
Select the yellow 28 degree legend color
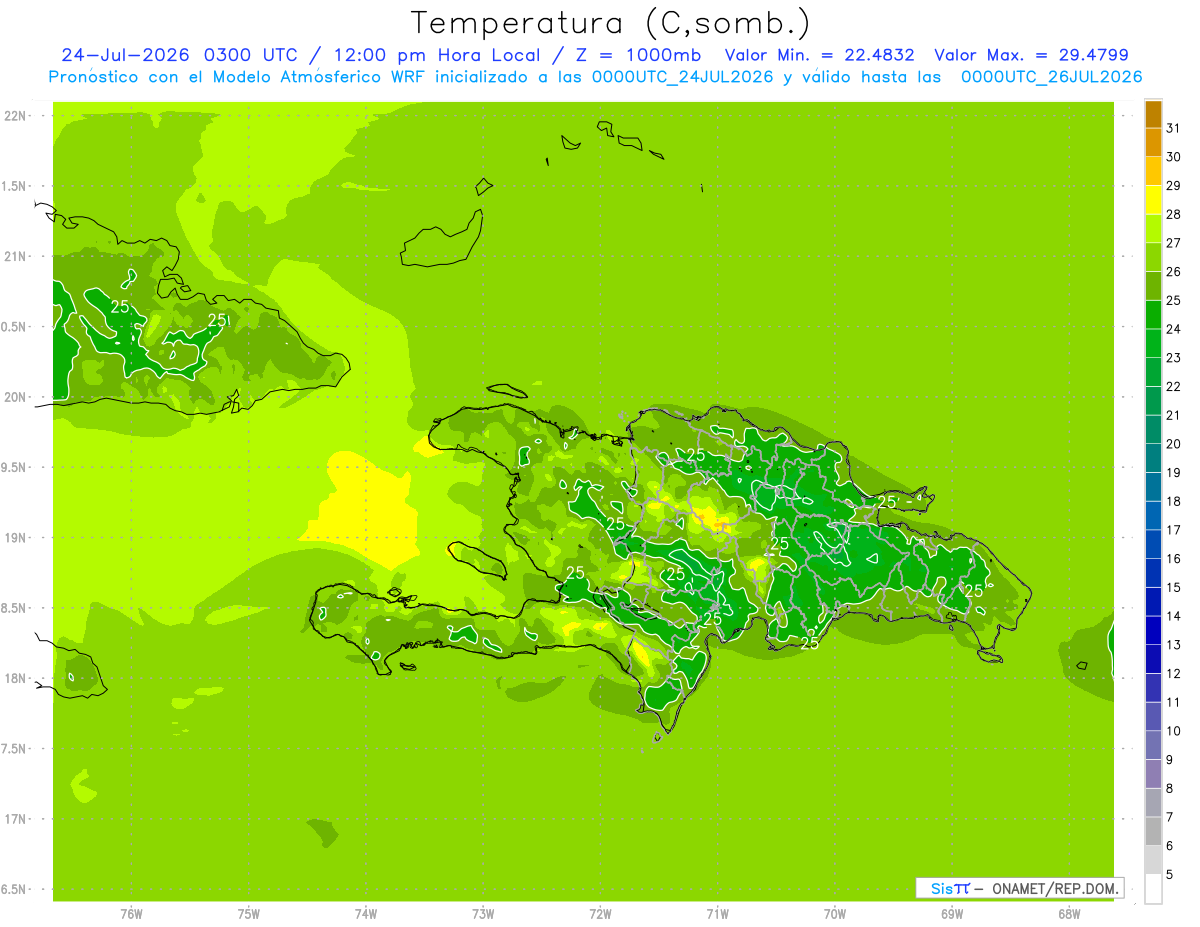(x=1153, y=200)
